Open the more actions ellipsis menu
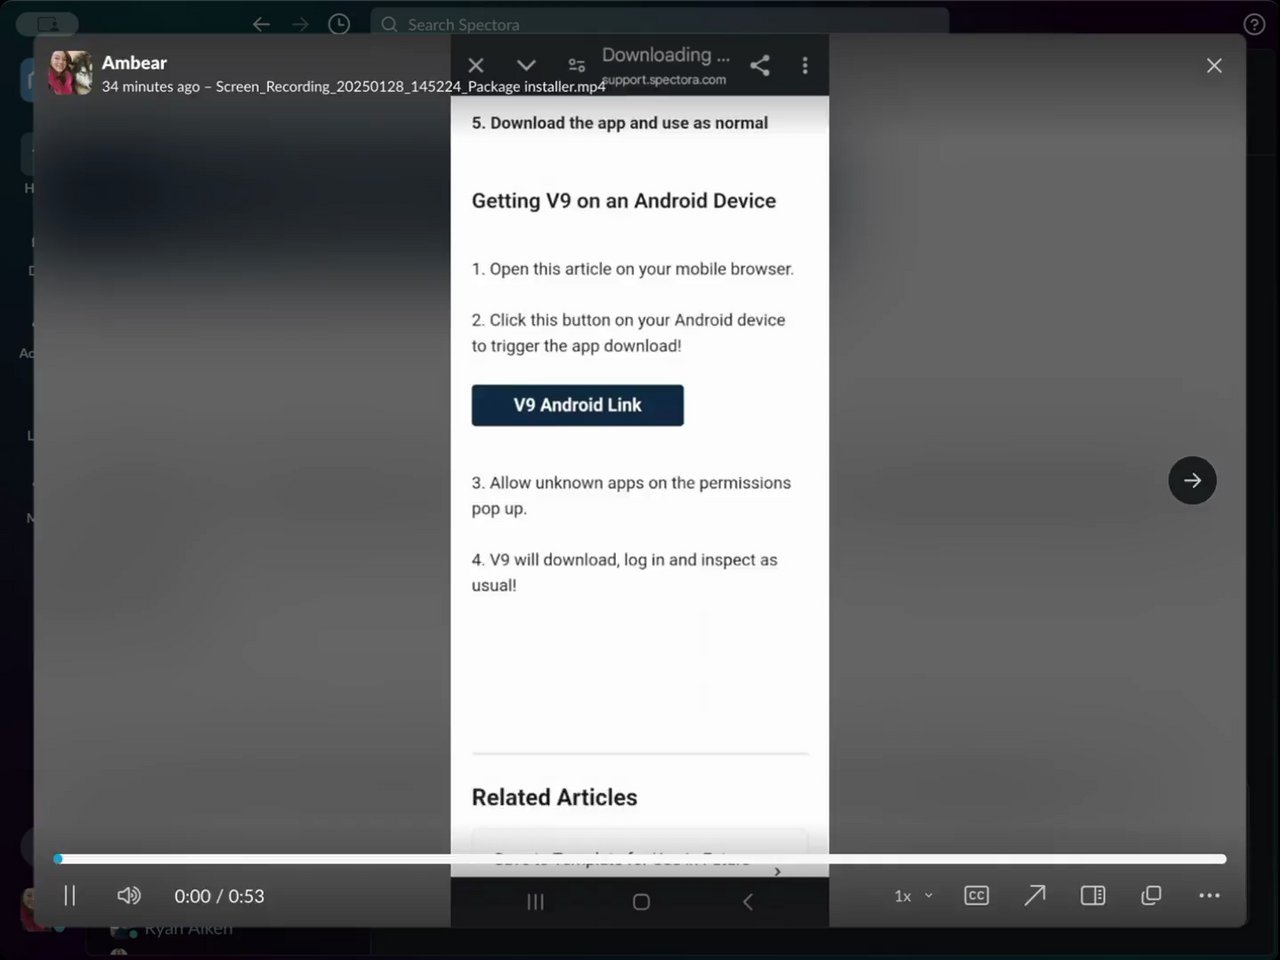The height and width of the screenshot is (960, 1280). coord(1209,895)
